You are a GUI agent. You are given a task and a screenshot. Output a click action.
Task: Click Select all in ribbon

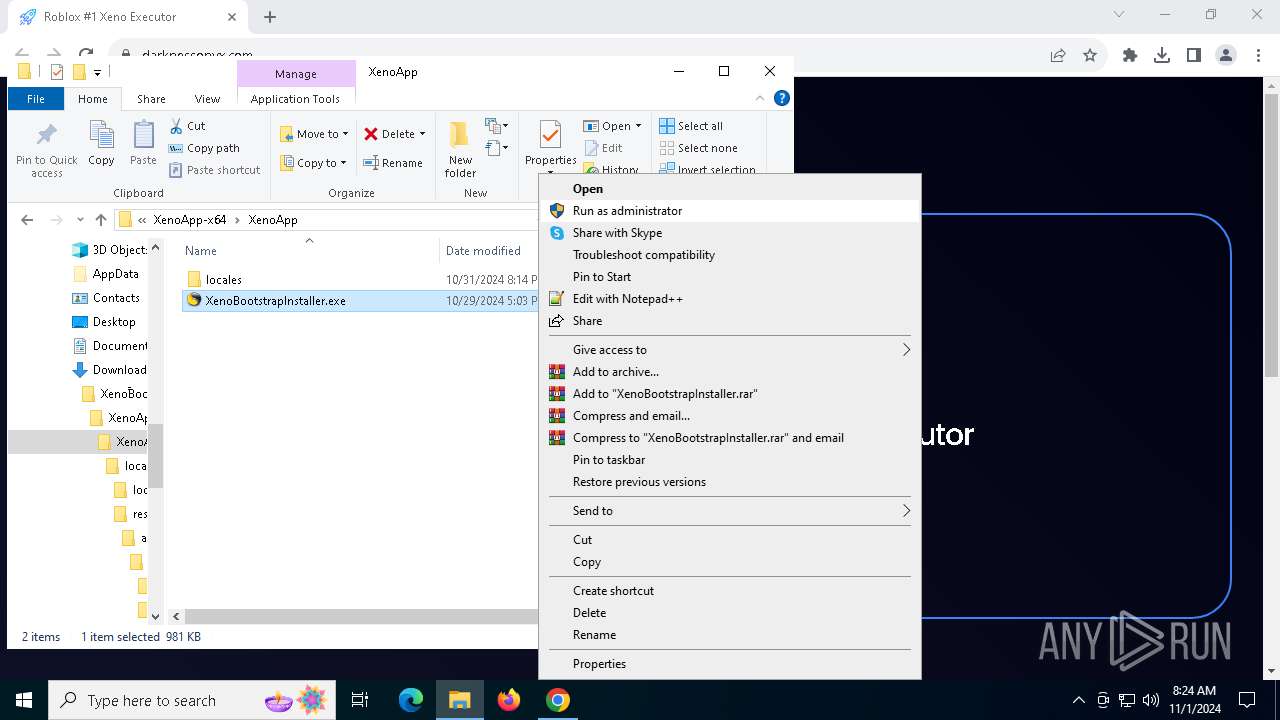point(691,126)
